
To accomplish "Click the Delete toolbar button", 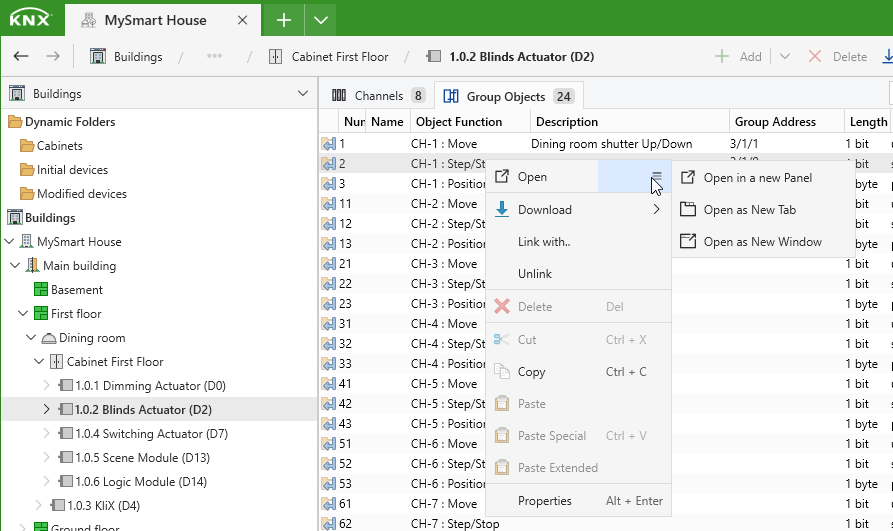I will [838, 56].
